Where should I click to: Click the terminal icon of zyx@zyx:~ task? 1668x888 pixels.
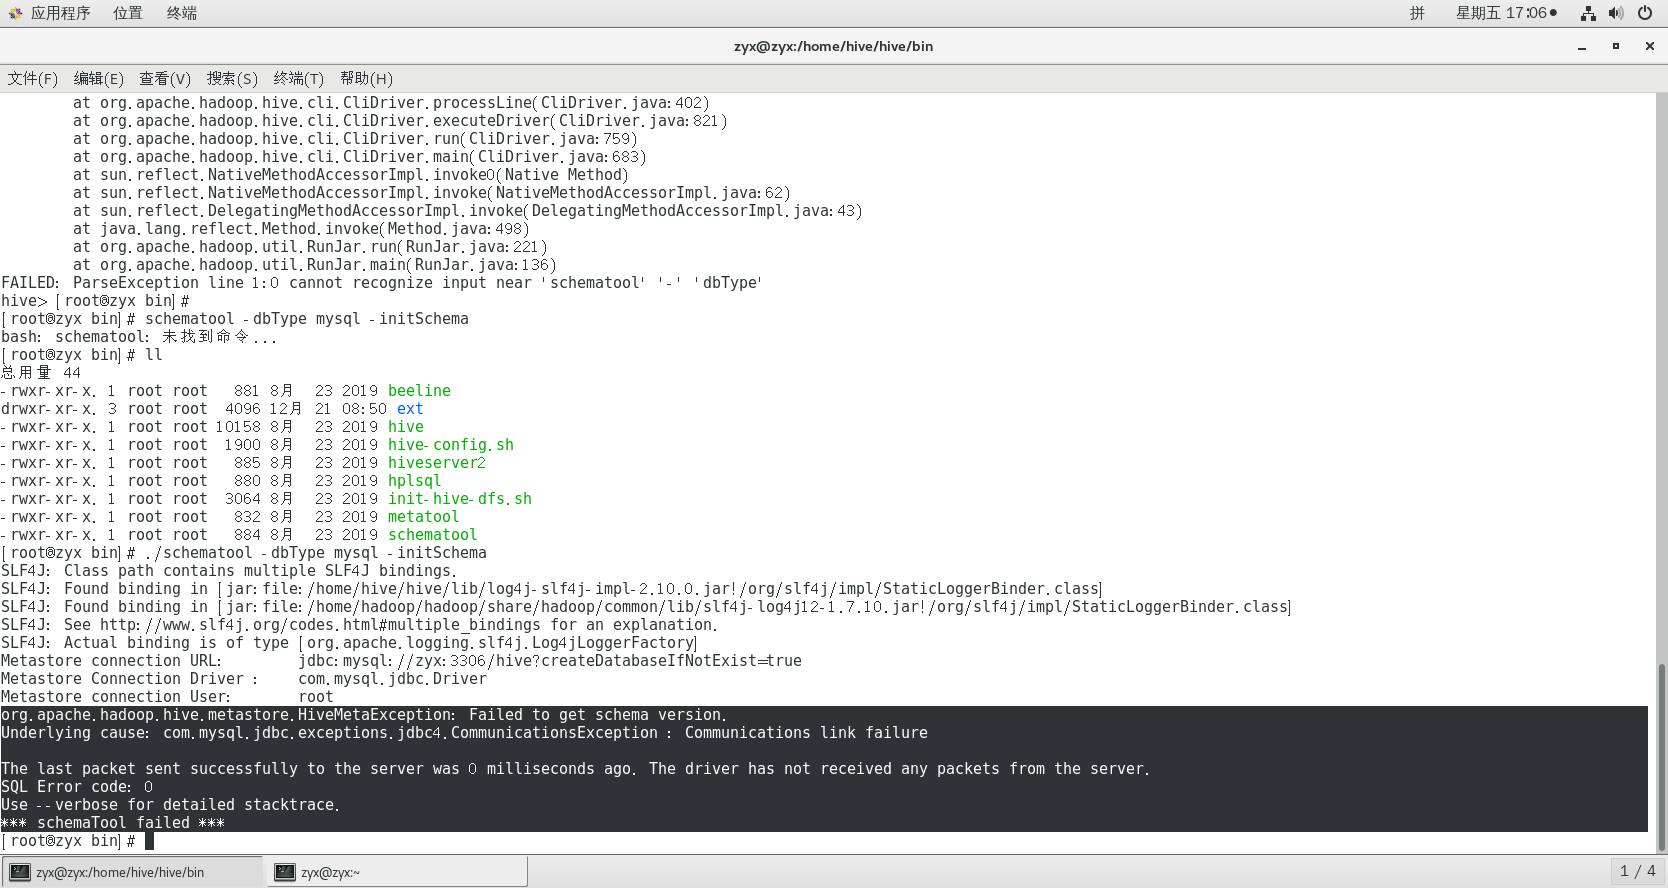[285, 872]
